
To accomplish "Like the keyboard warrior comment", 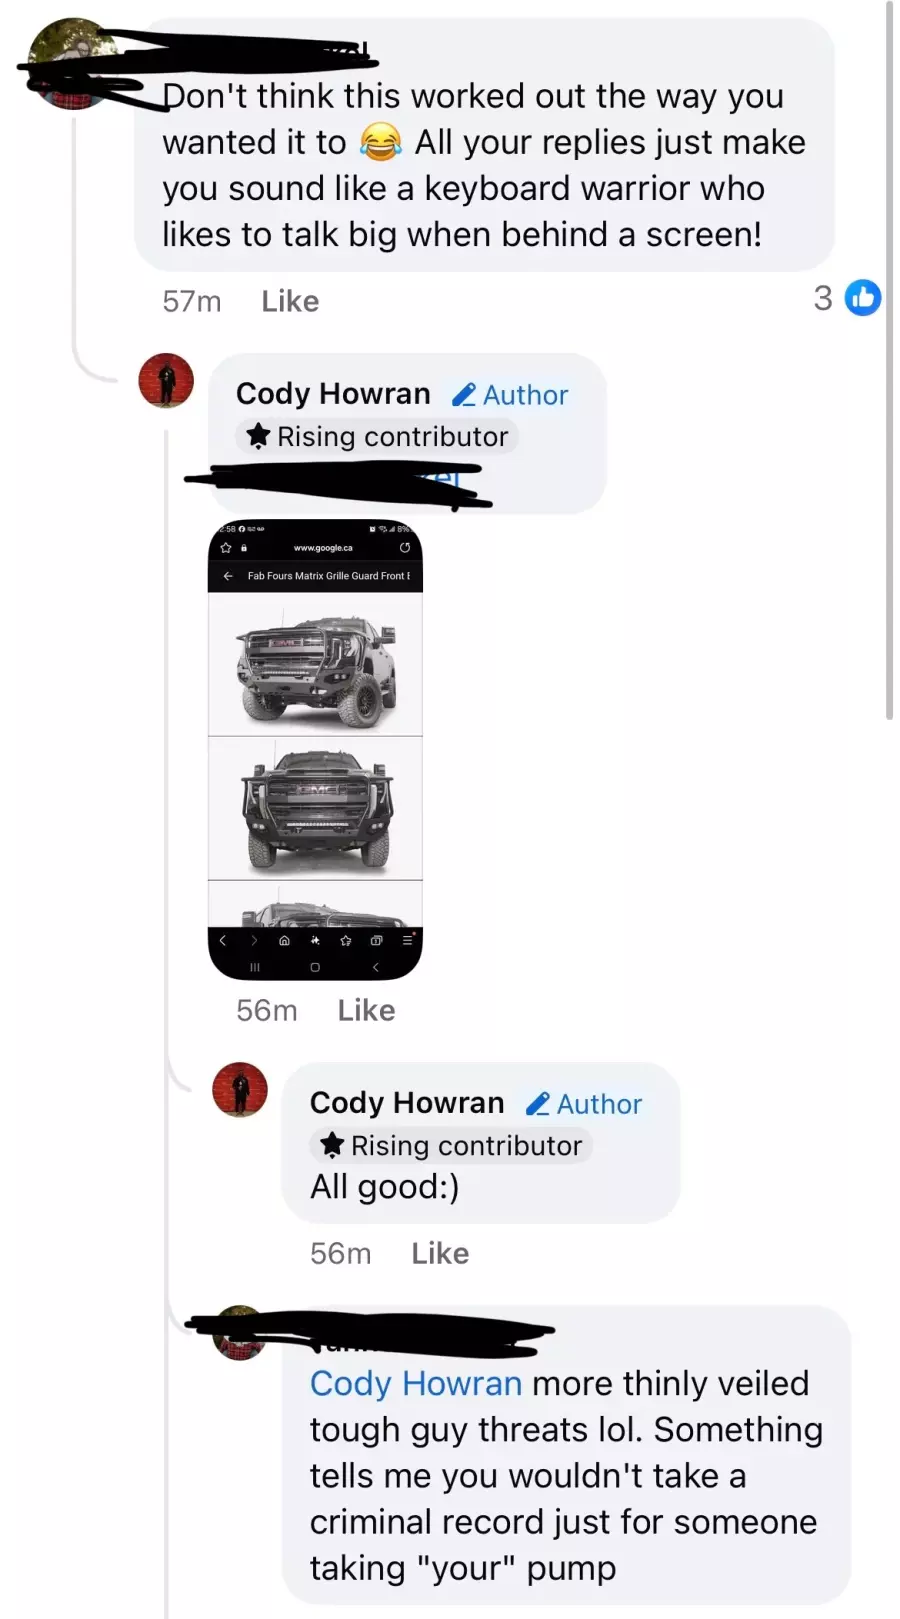I will click(x=290, y=301).
